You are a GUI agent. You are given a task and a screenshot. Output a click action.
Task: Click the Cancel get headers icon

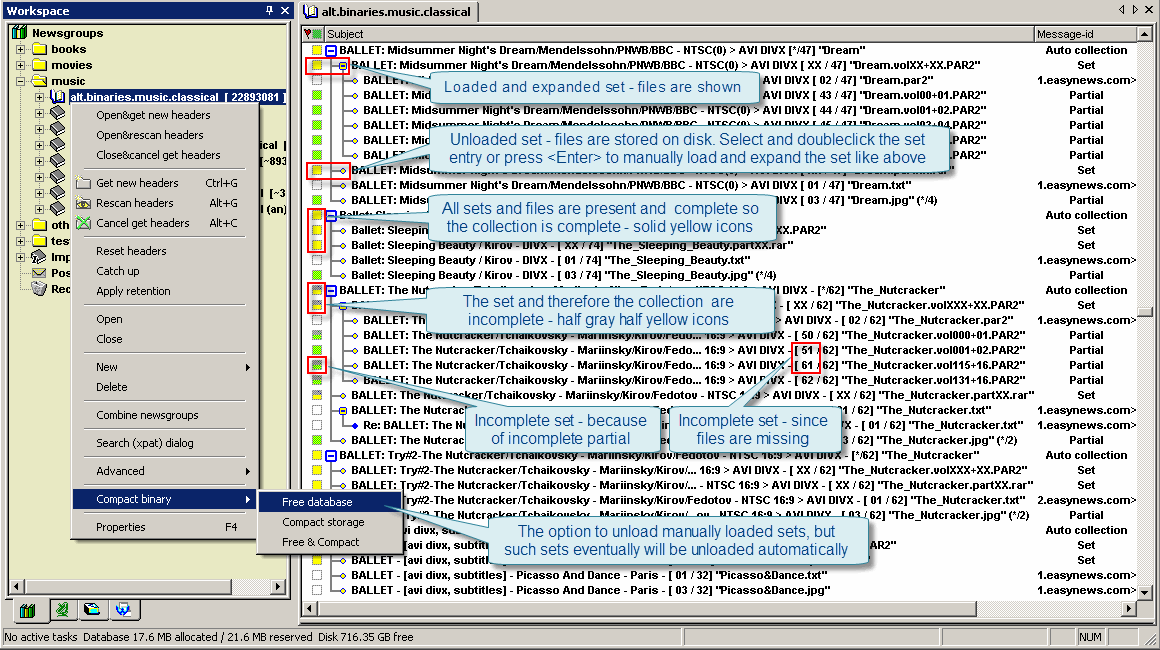point(83,223)
